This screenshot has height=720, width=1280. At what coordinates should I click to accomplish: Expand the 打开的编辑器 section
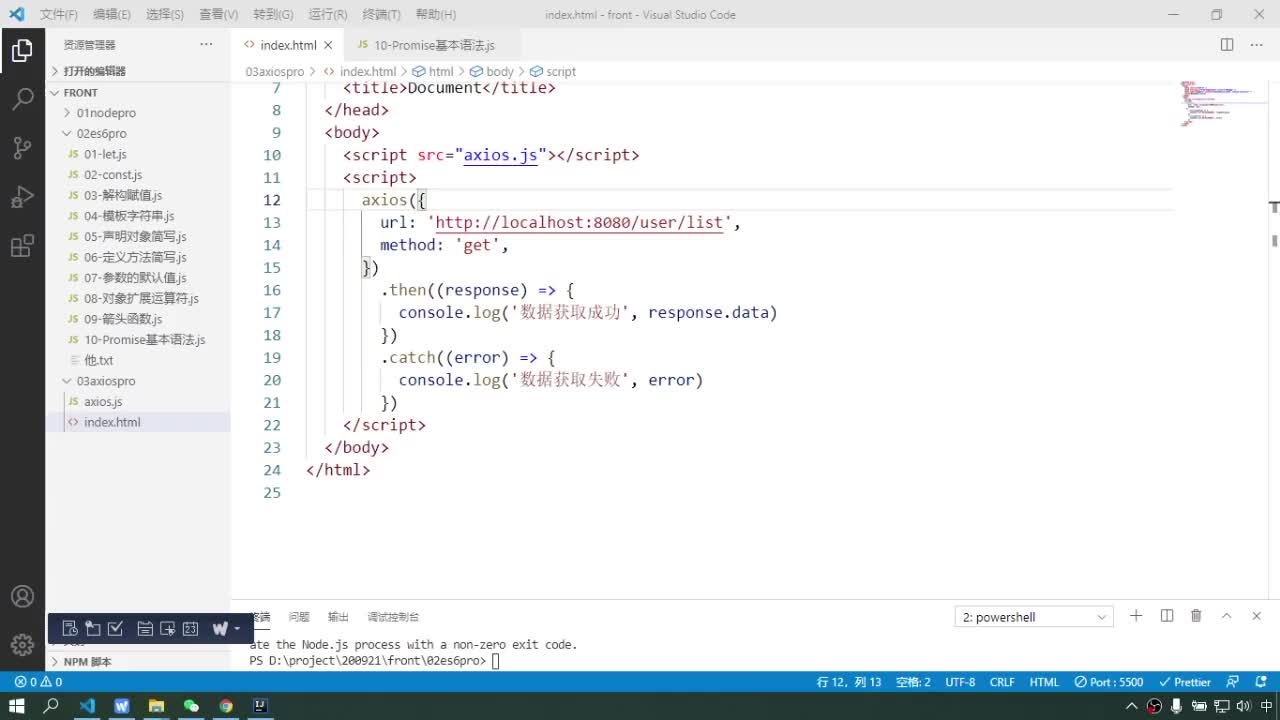[x=138, y=71]
